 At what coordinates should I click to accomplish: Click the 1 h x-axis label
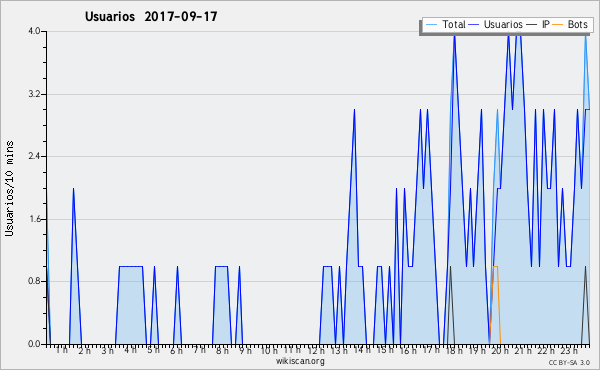coord(62,350)
